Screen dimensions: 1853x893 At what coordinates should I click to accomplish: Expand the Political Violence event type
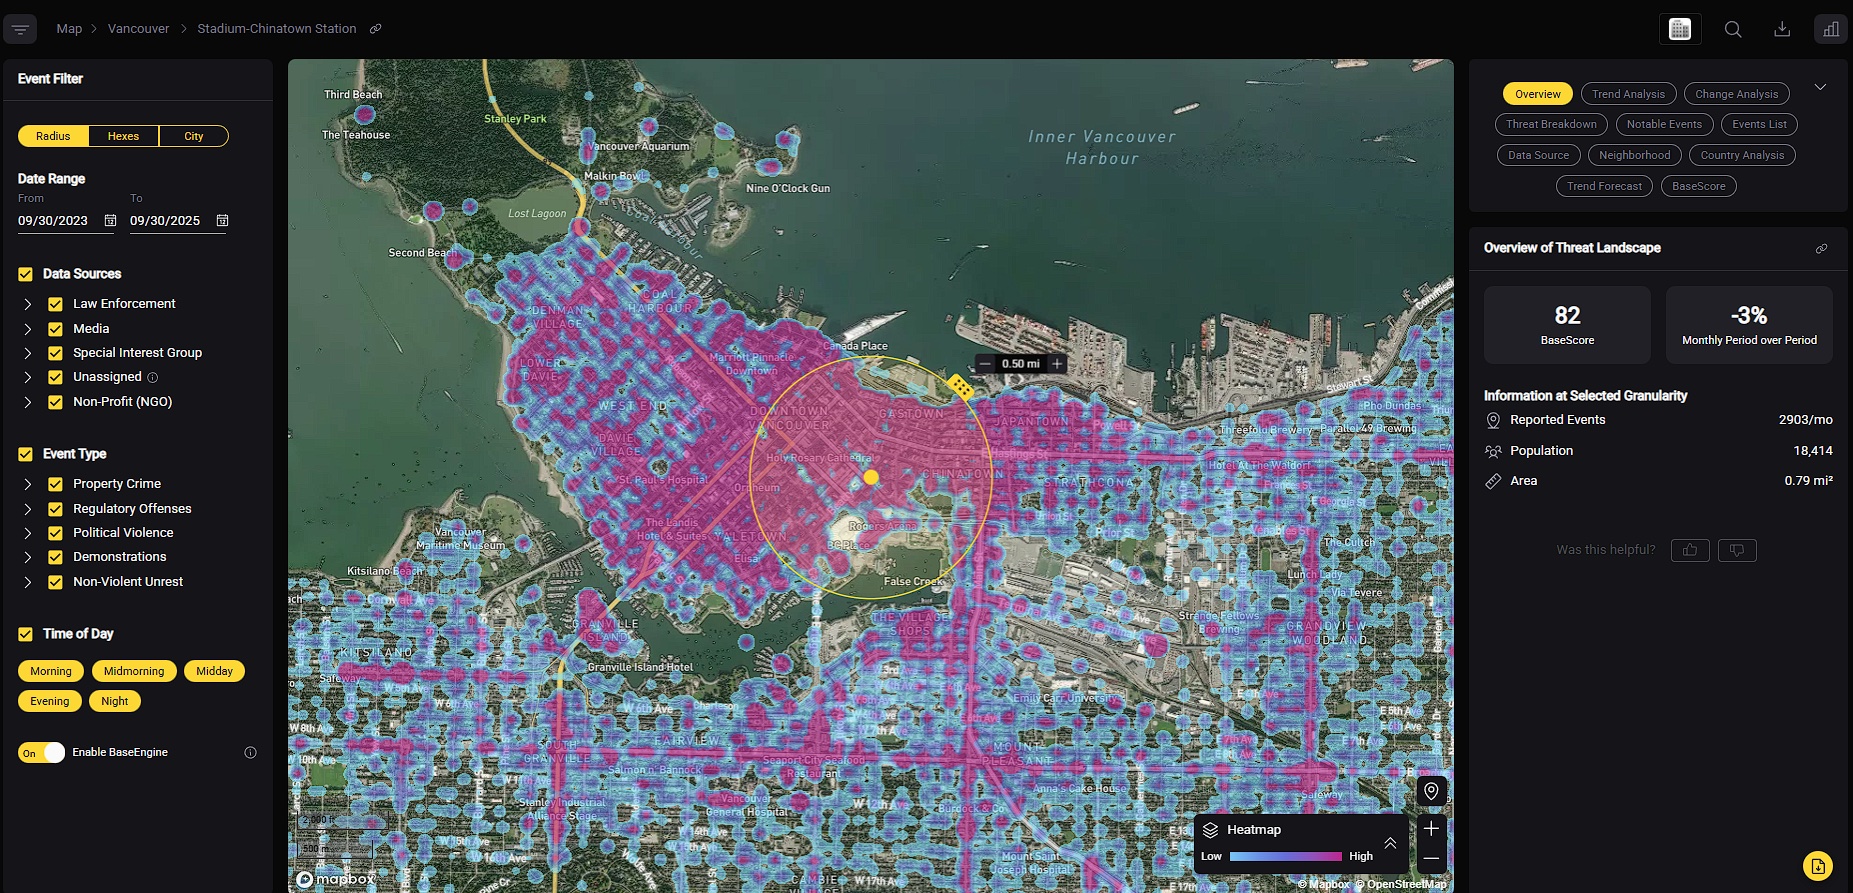pyautogui.click(x=27, y=533)
